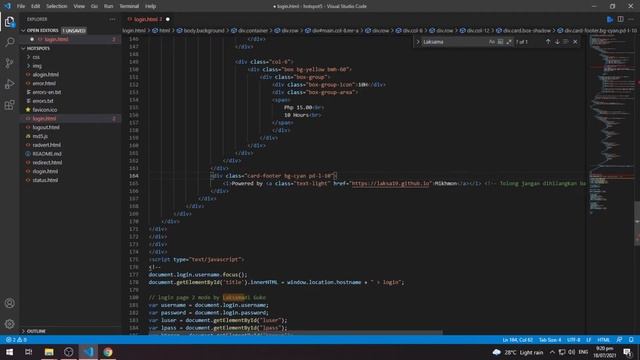Expand the replace toggle in find widget
Screen dimensions: 640x360
click(418, 42)
